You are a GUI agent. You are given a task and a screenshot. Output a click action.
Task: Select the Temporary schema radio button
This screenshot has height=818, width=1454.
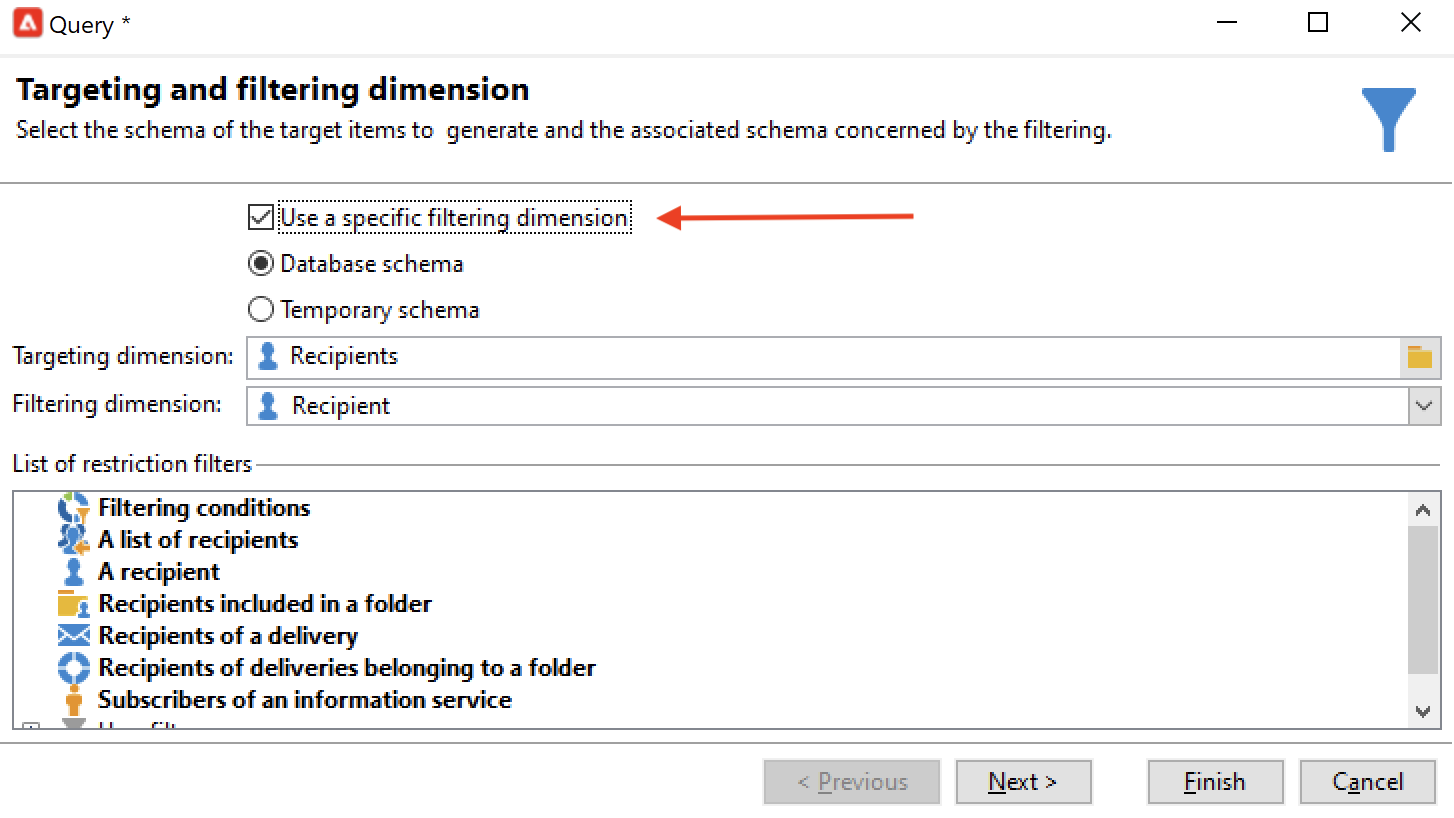coord(260,310)
